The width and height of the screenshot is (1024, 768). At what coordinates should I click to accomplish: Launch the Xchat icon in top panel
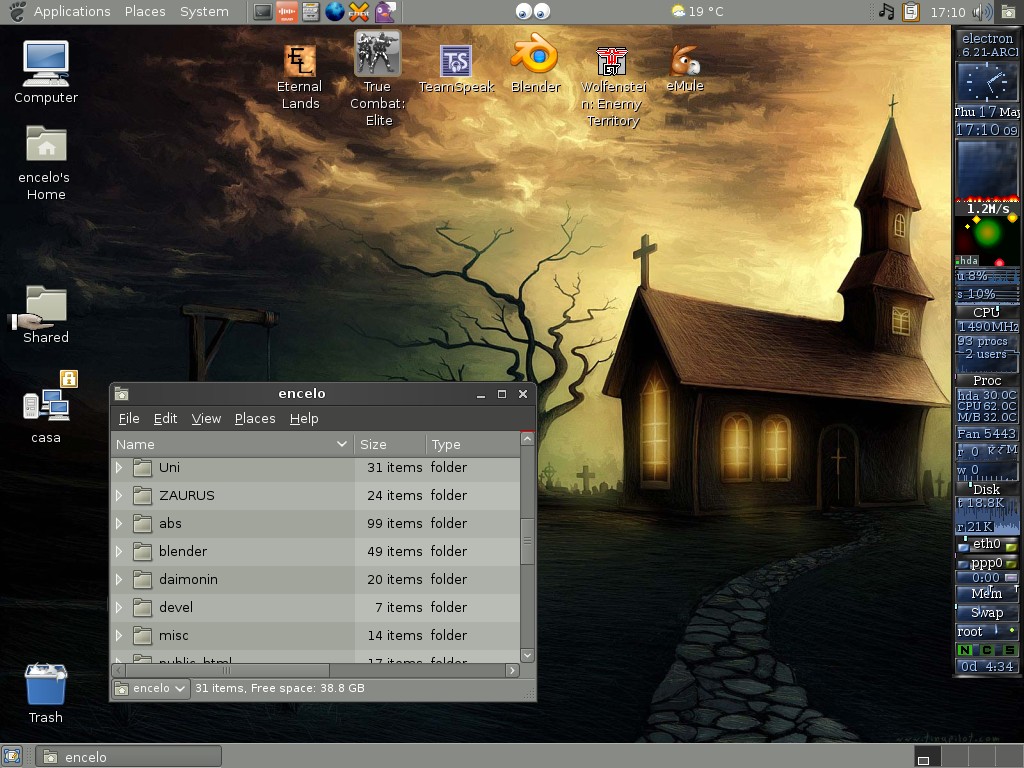(x=359, y=11)
